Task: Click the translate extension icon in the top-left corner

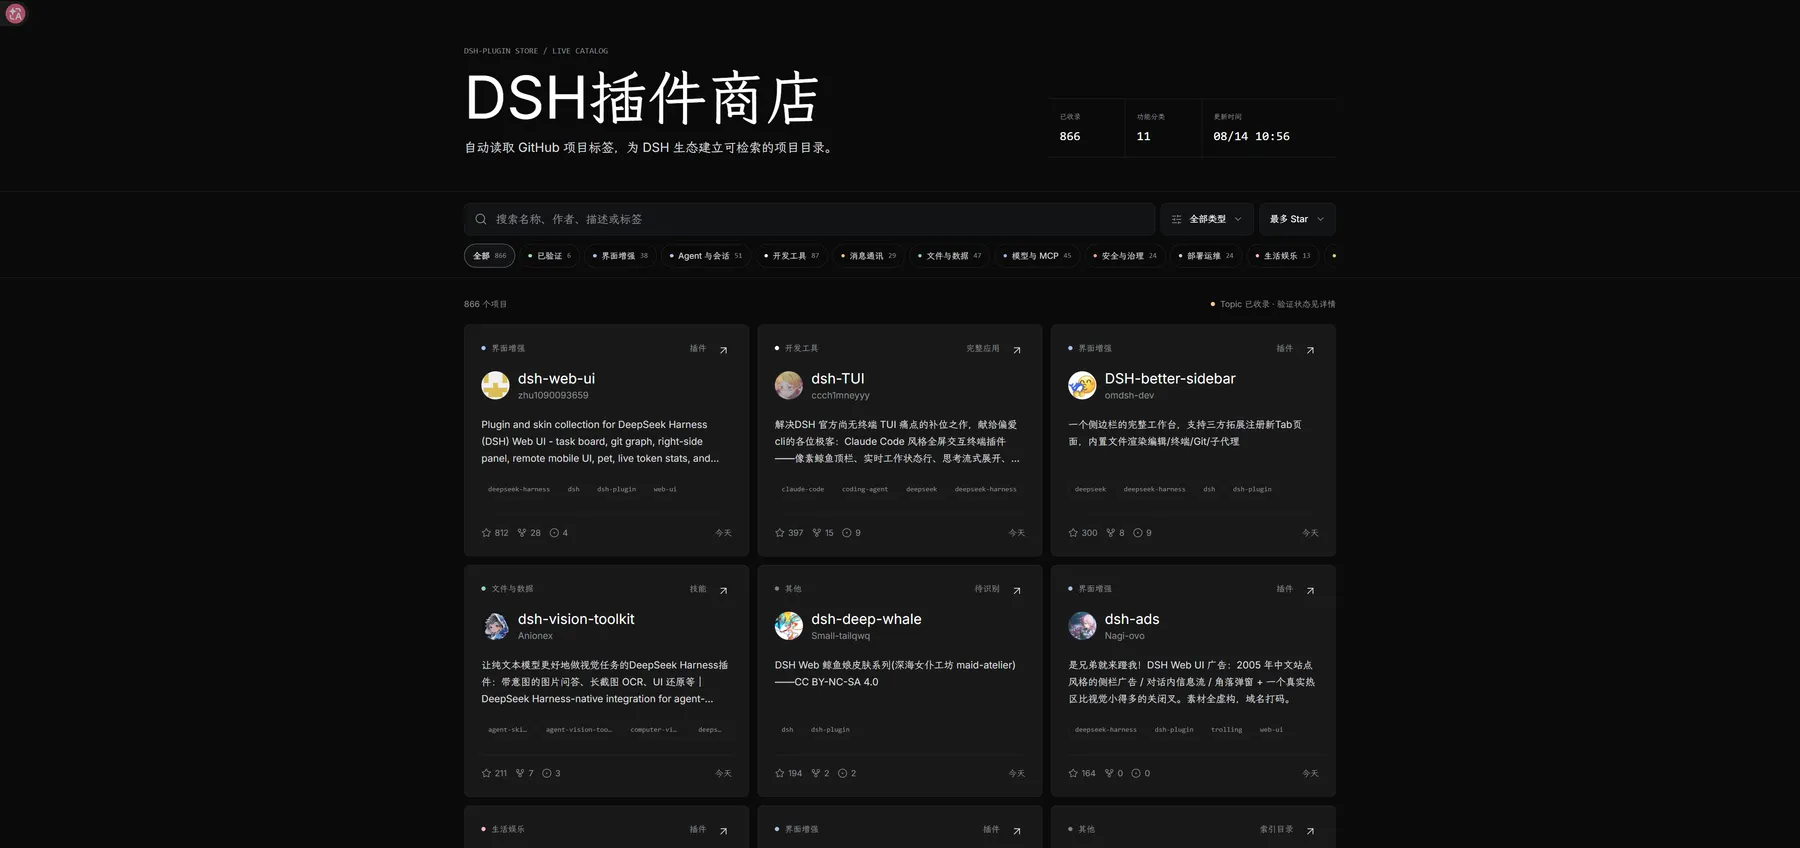Action: click(x=15, y=14)
